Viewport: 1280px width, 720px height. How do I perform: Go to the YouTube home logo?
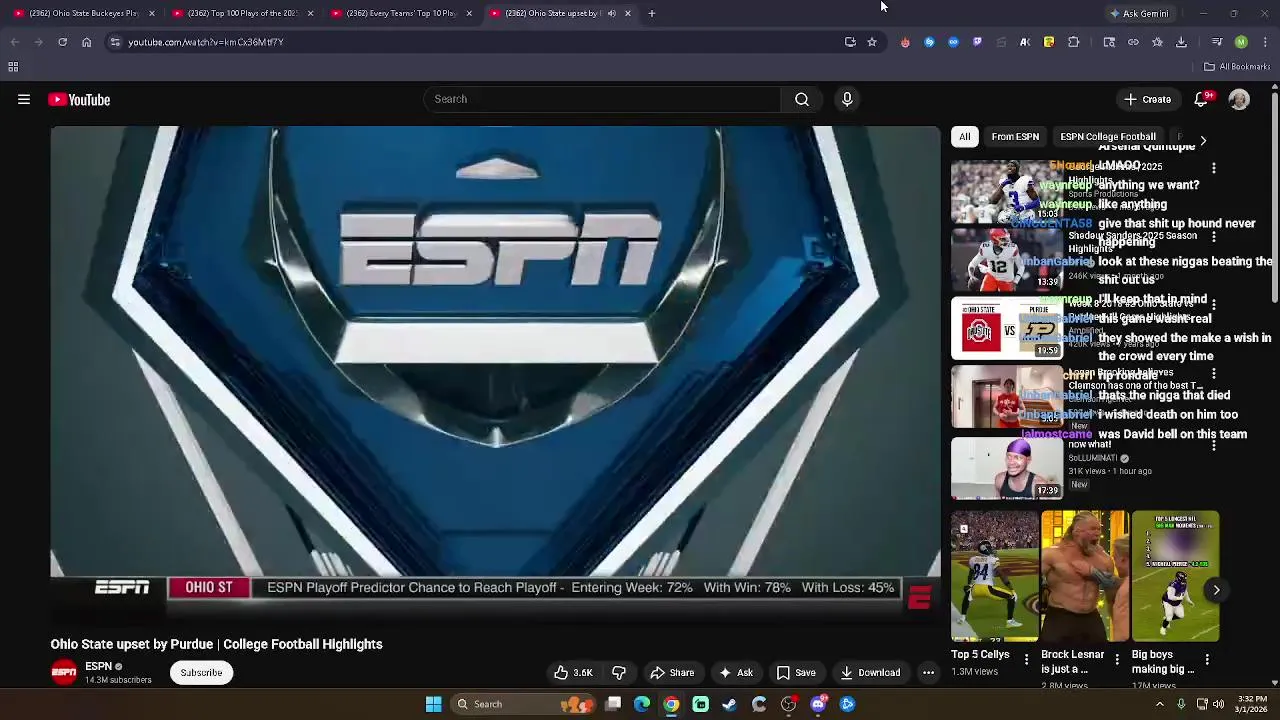point(79,100)
